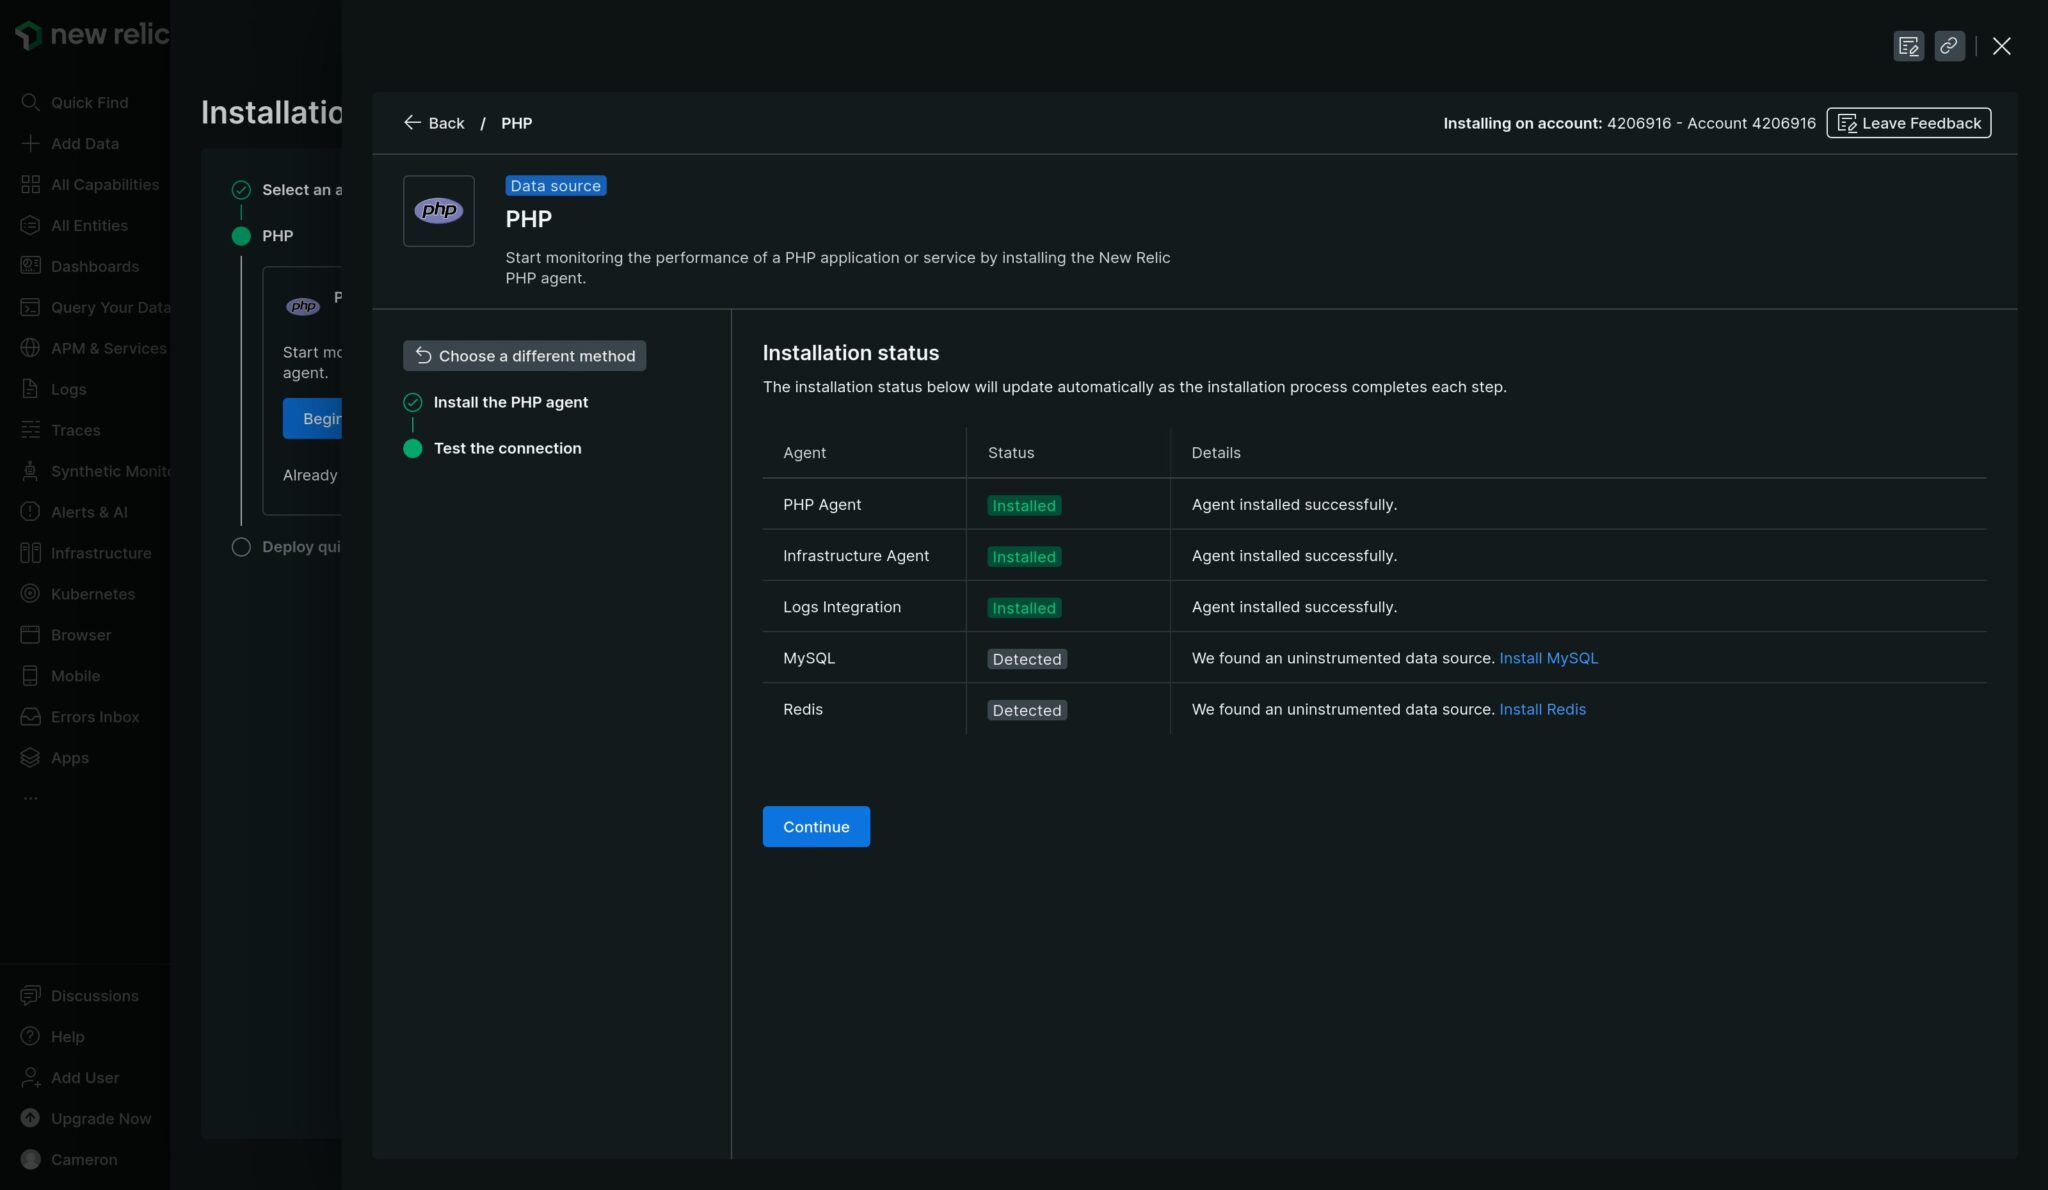The image size is (2048, 1190).
Task: Click the copy permalink icon top right
Action: pos(1948,46)
